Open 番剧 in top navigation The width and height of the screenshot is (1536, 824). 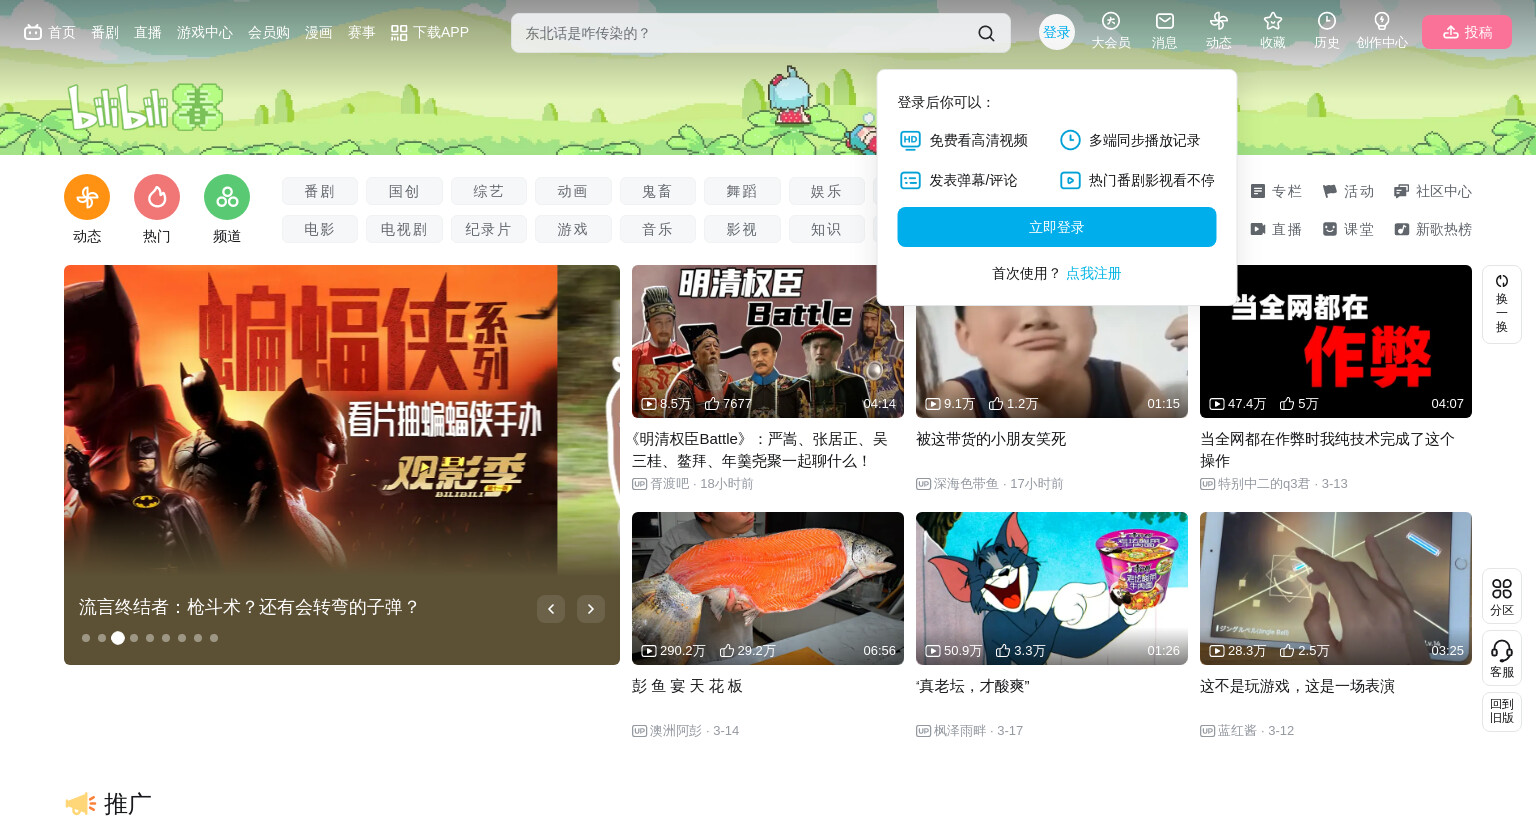coord(105,32)
